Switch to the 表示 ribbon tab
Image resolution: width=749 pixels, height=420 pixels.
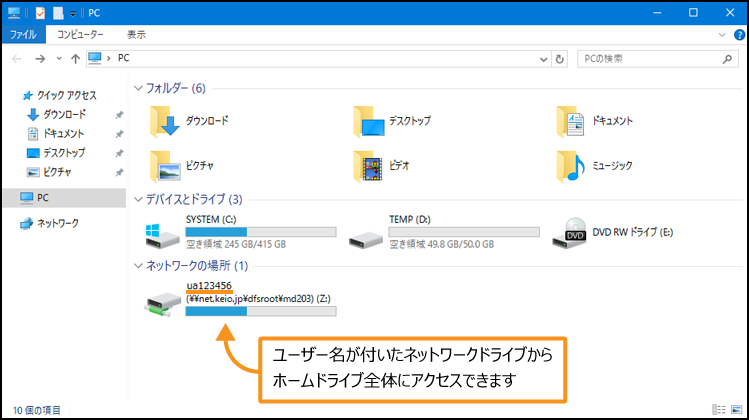point(136,34)
